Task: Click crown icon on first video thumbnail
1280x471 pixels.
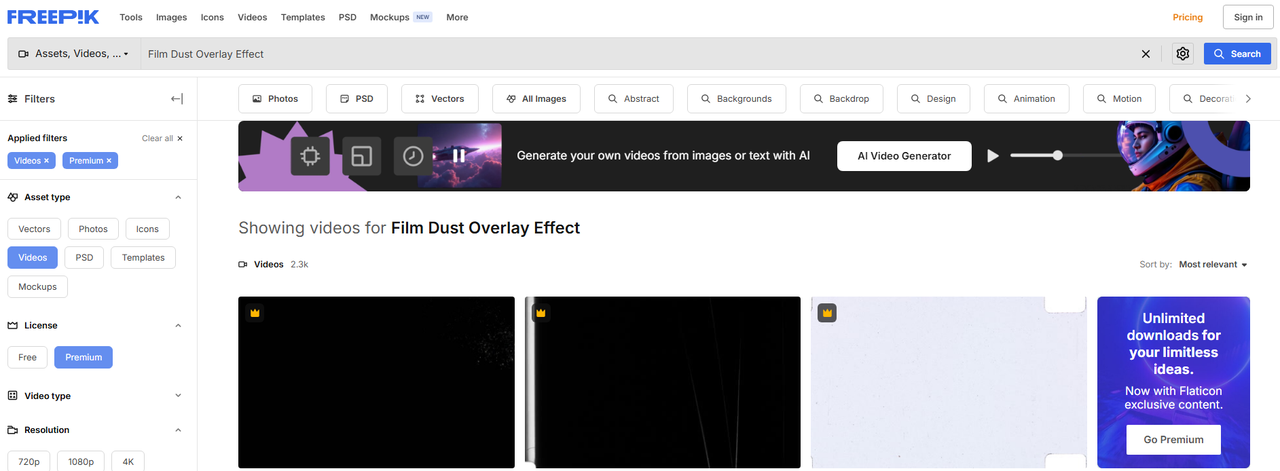Action: (x=255, y=313)
